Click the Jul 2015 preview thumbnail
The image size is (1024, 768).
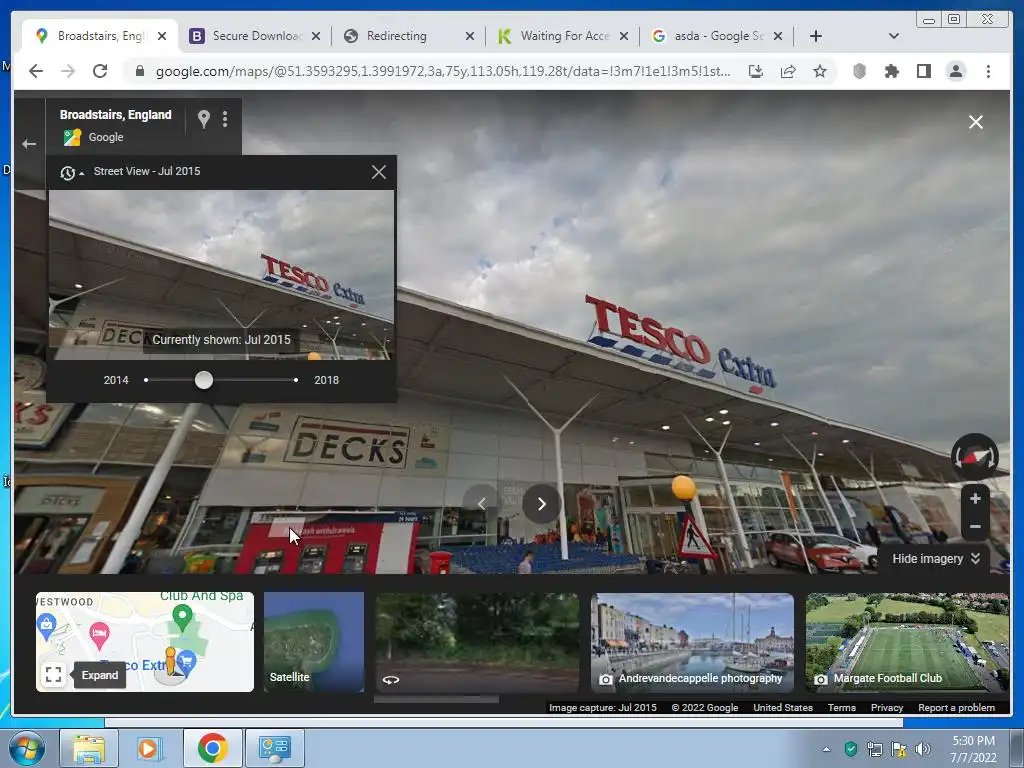point(221,275)
